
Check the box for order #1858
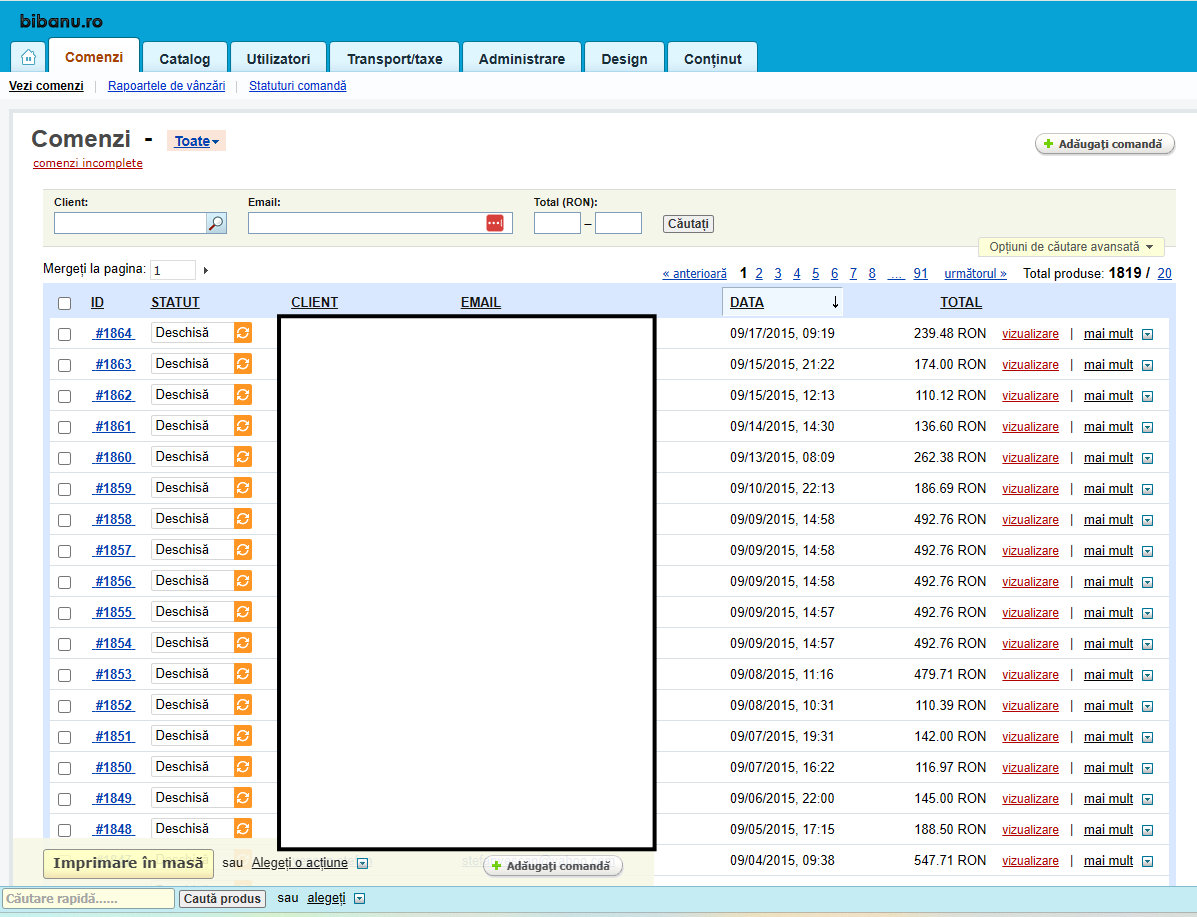click(x=65, y=520)
